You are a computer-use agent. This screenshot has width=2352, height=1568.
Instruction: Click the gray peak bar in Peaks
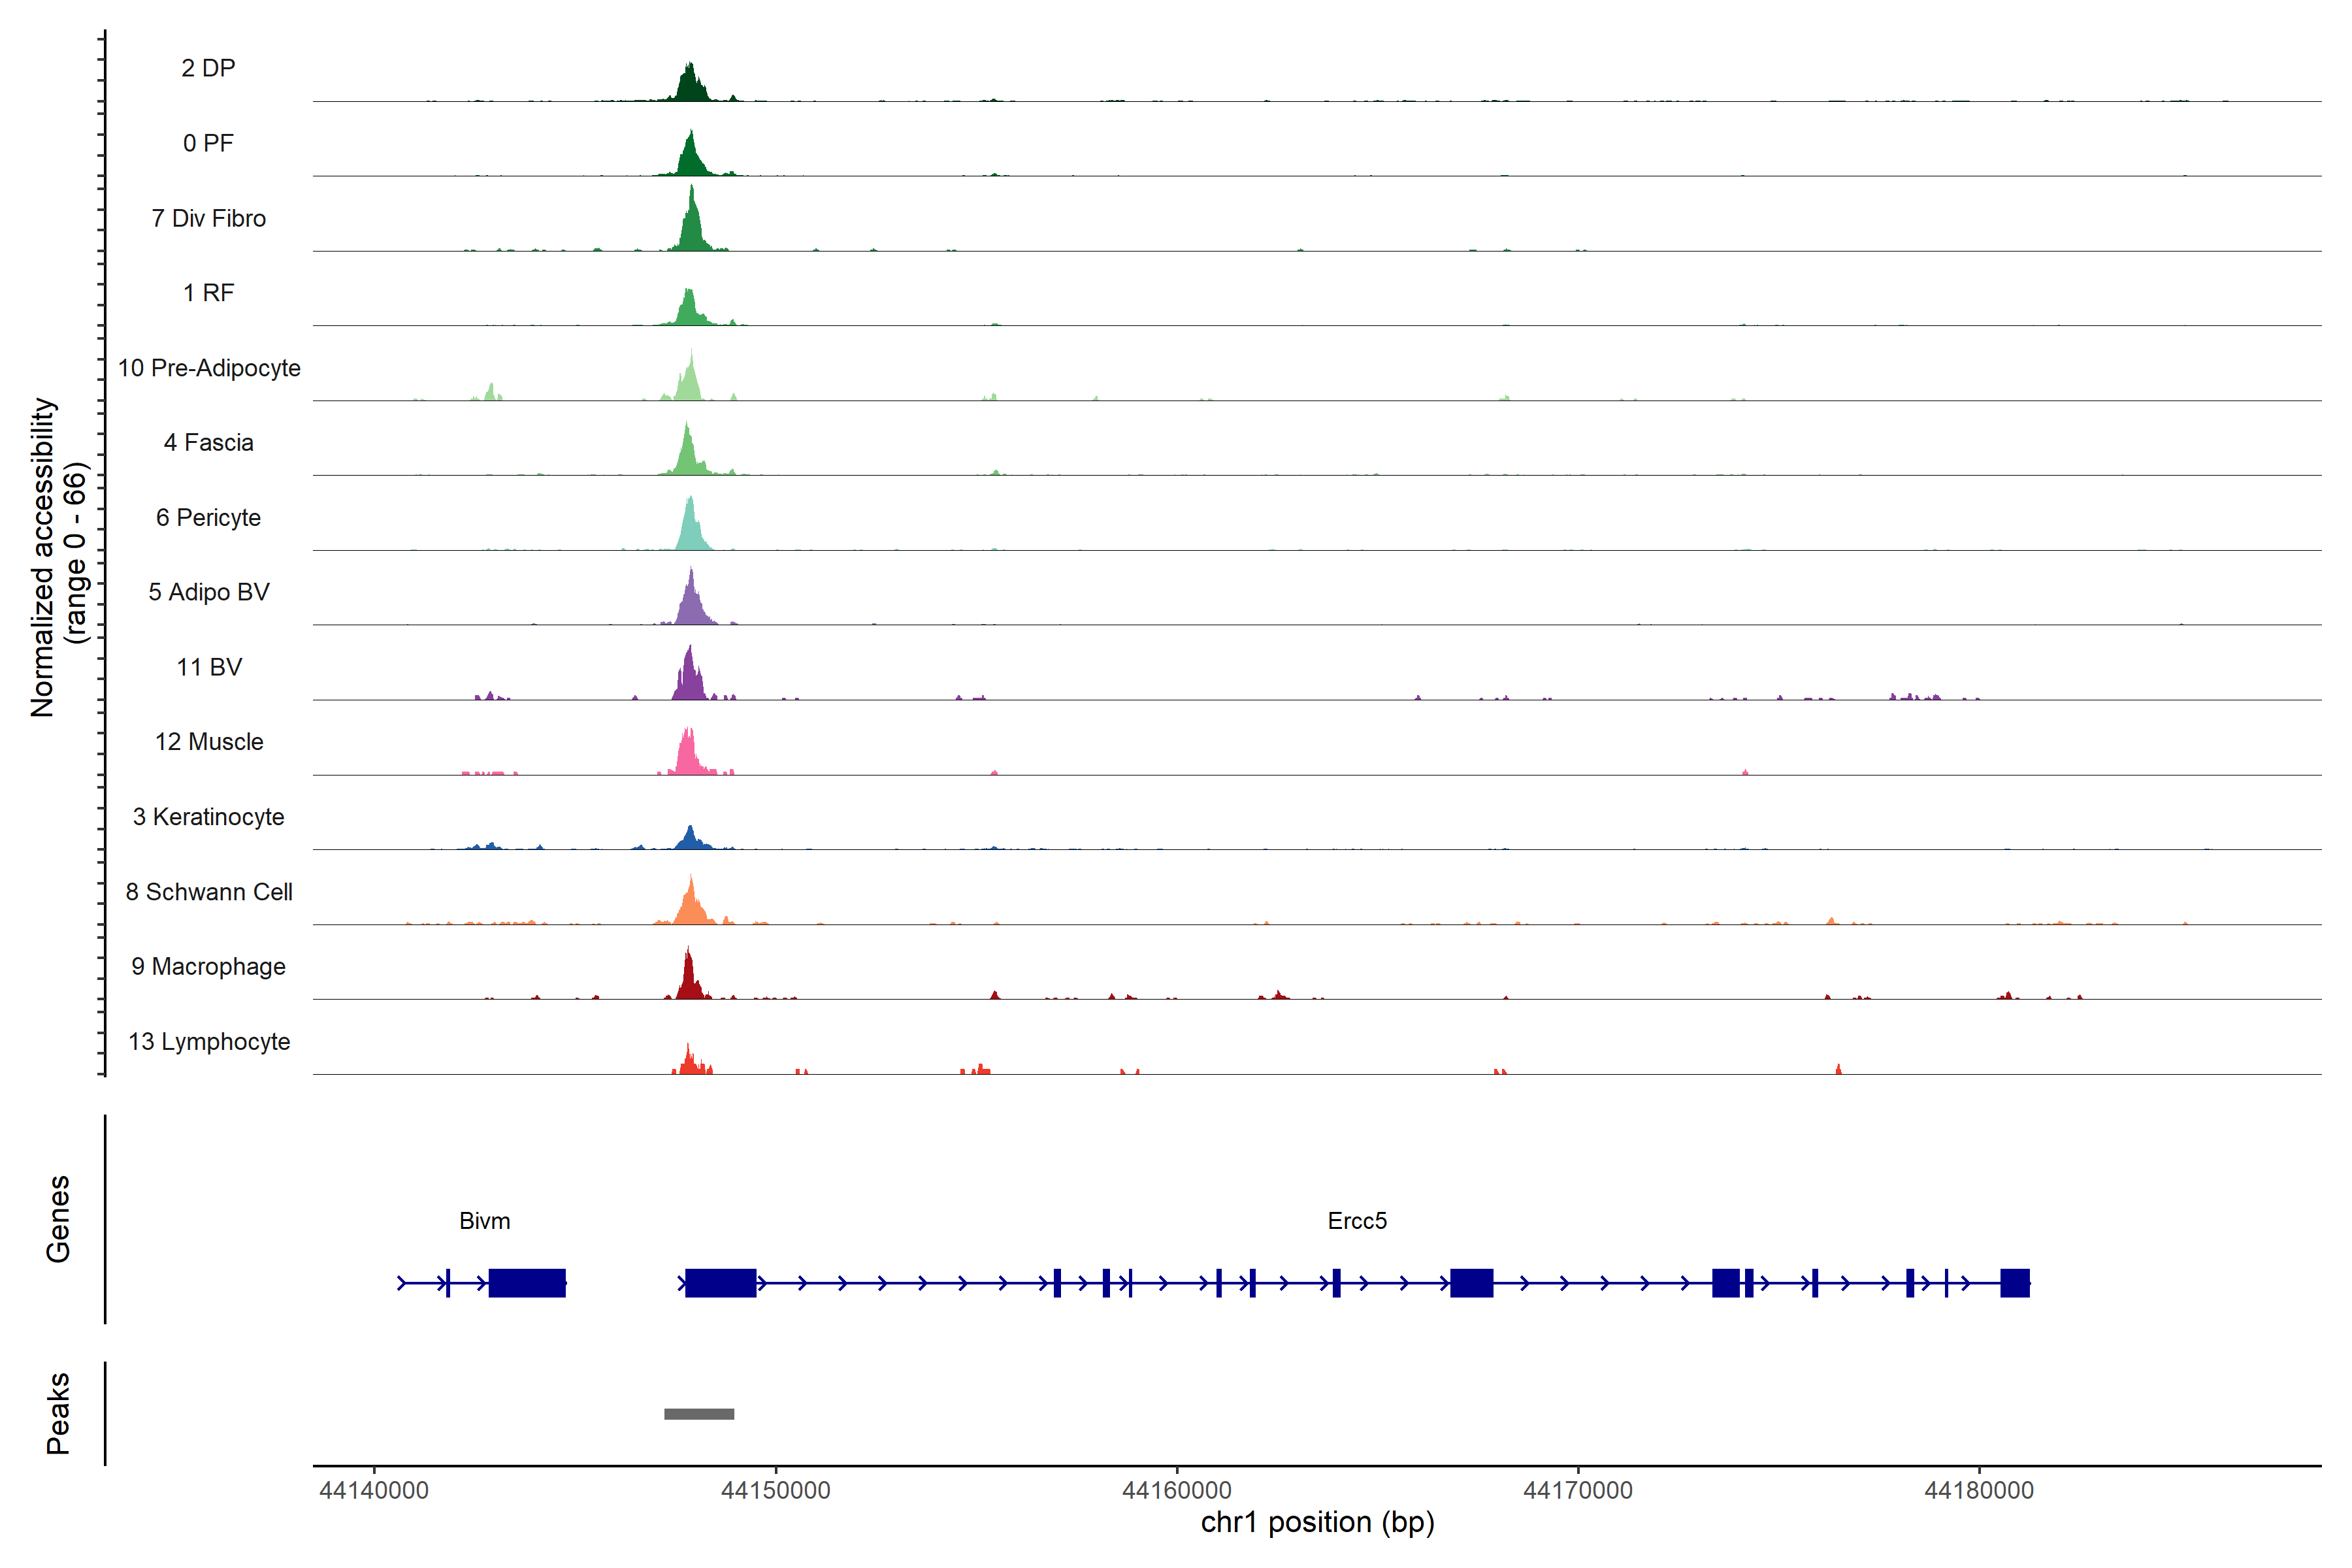pyautogui.click(x=699, y=1414)
